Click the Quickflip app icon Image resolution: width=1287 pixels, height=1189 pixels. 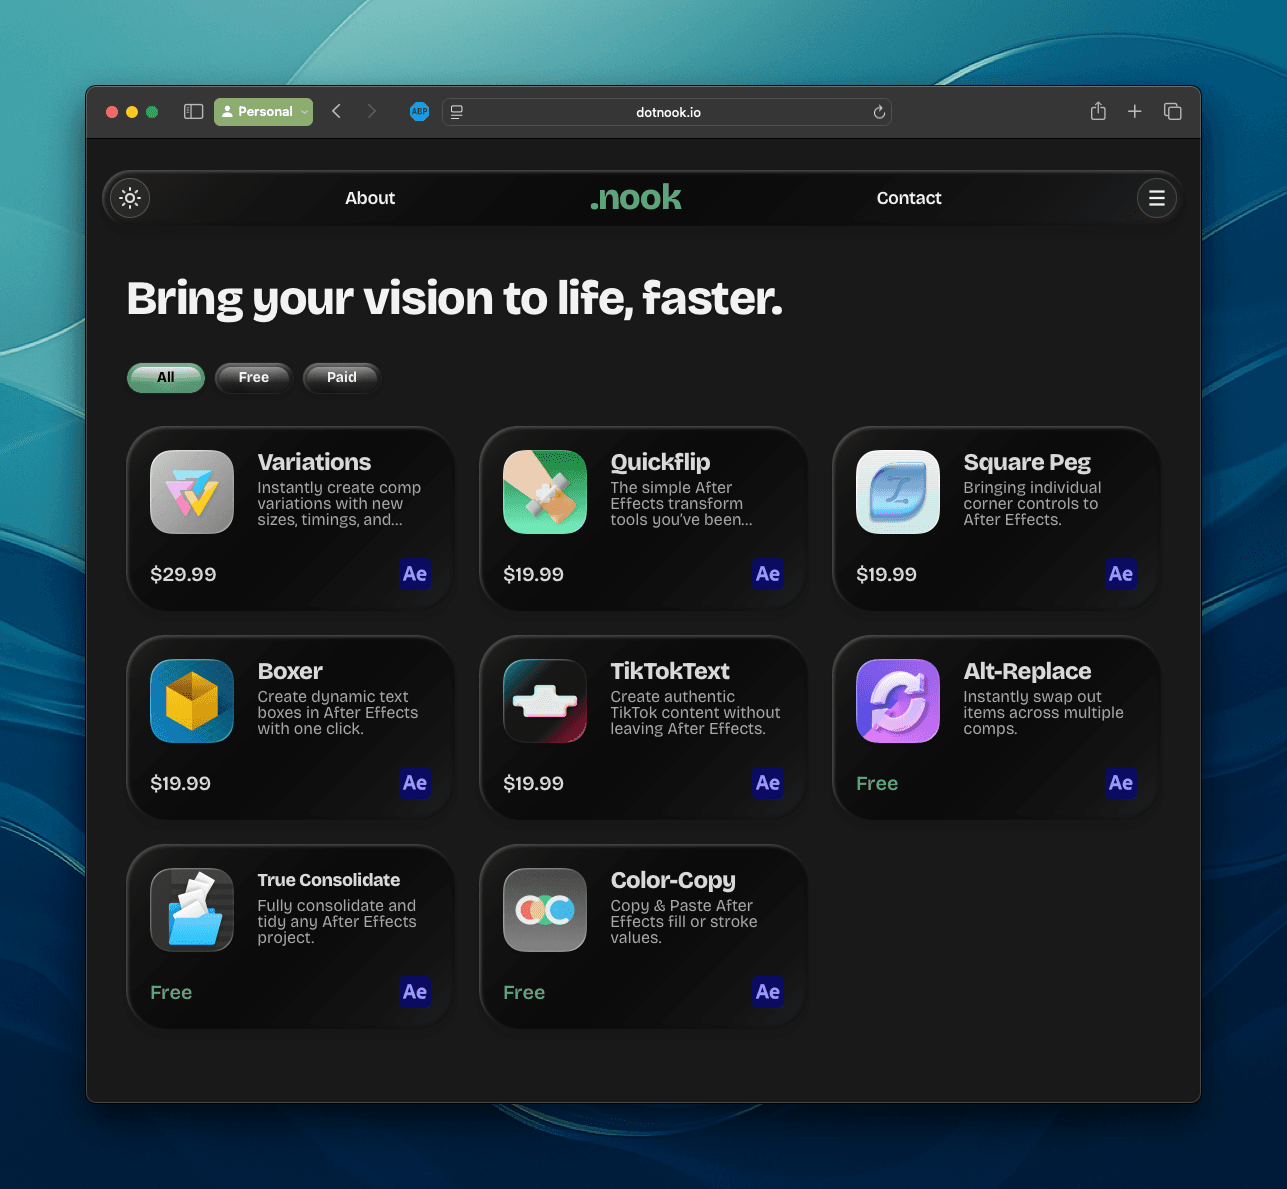tap(545, 492)
